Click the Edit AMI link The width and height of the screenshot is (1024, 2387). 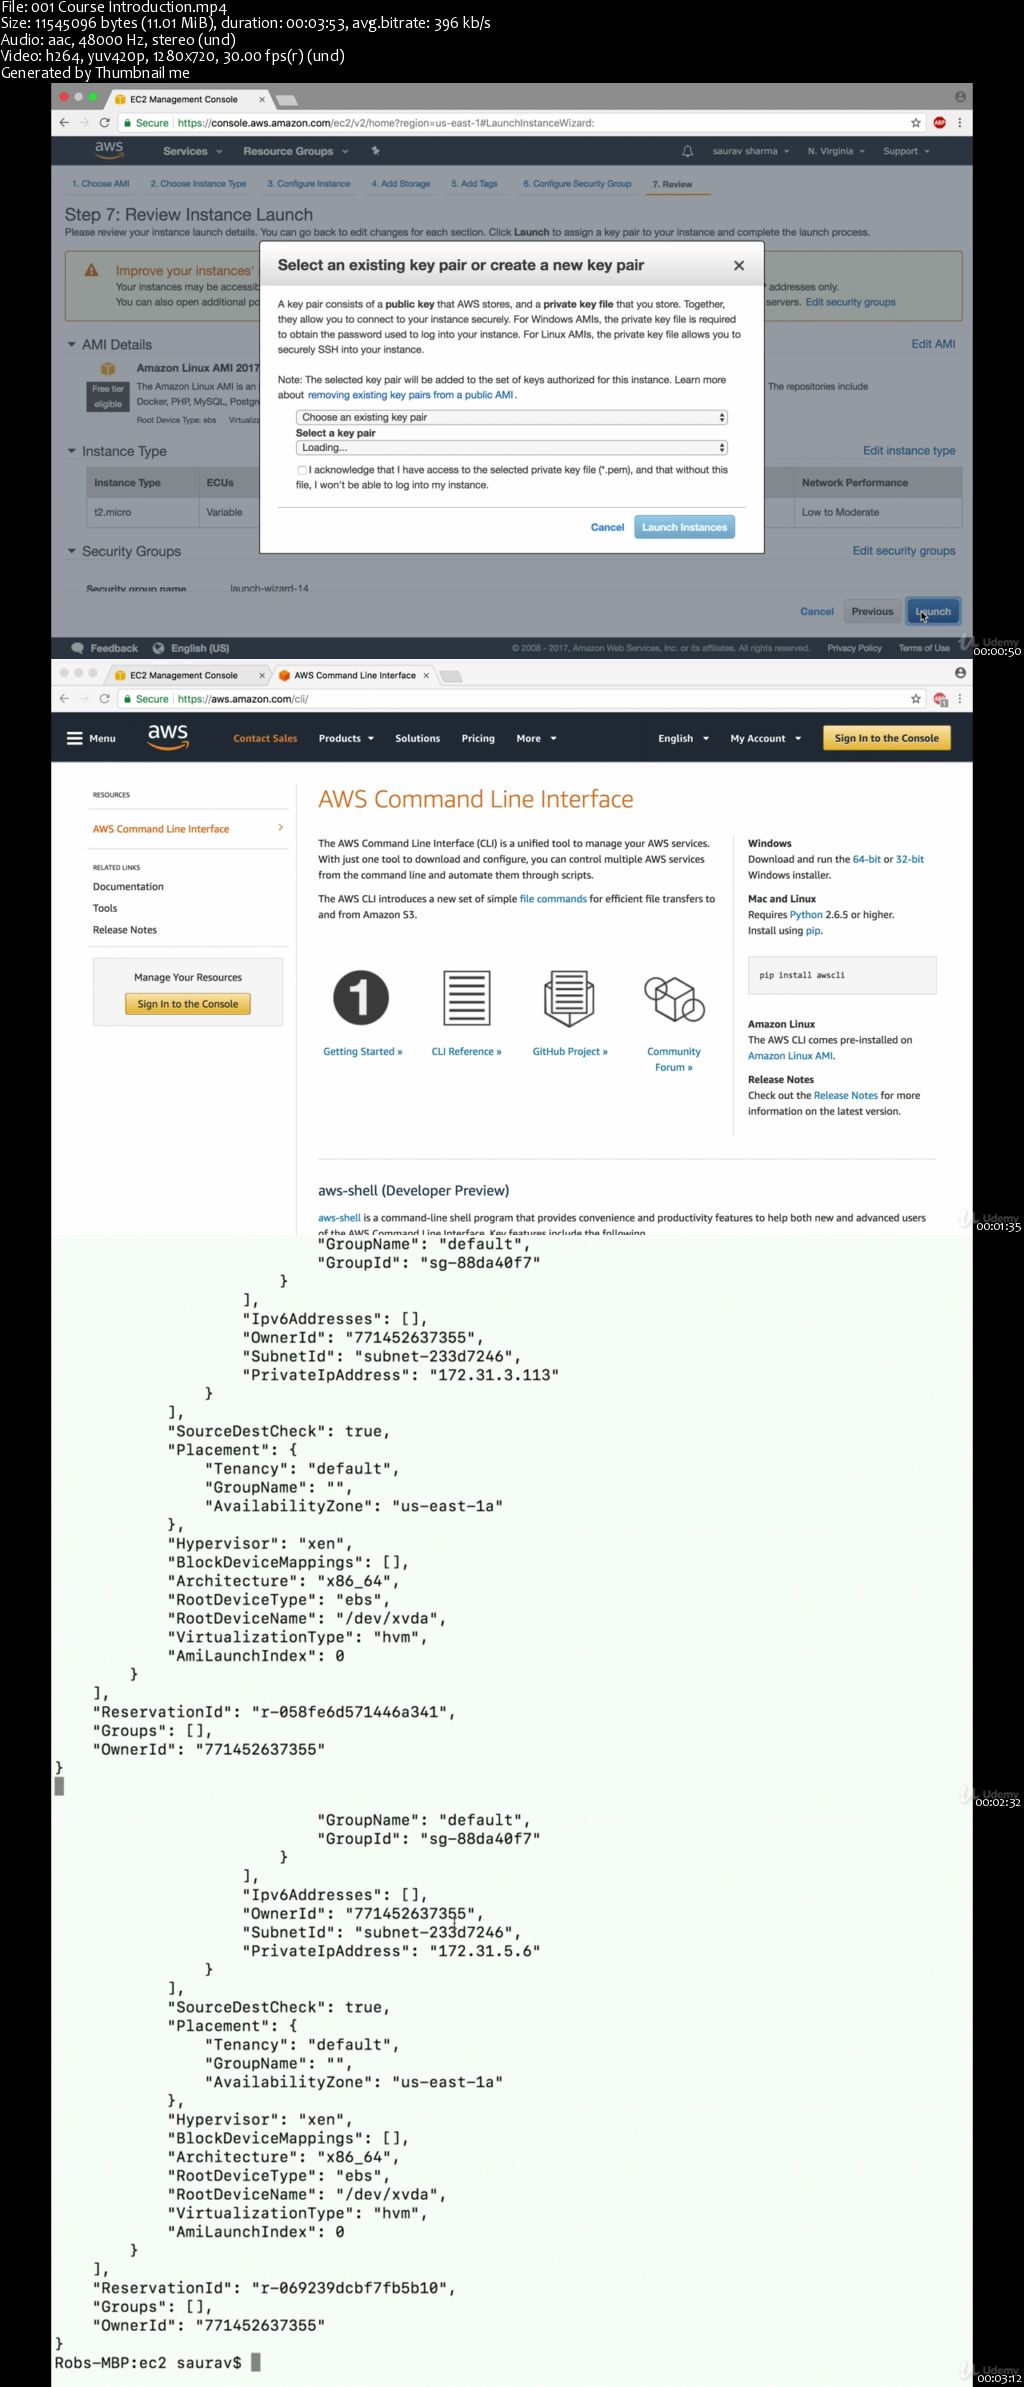point(933,344)
